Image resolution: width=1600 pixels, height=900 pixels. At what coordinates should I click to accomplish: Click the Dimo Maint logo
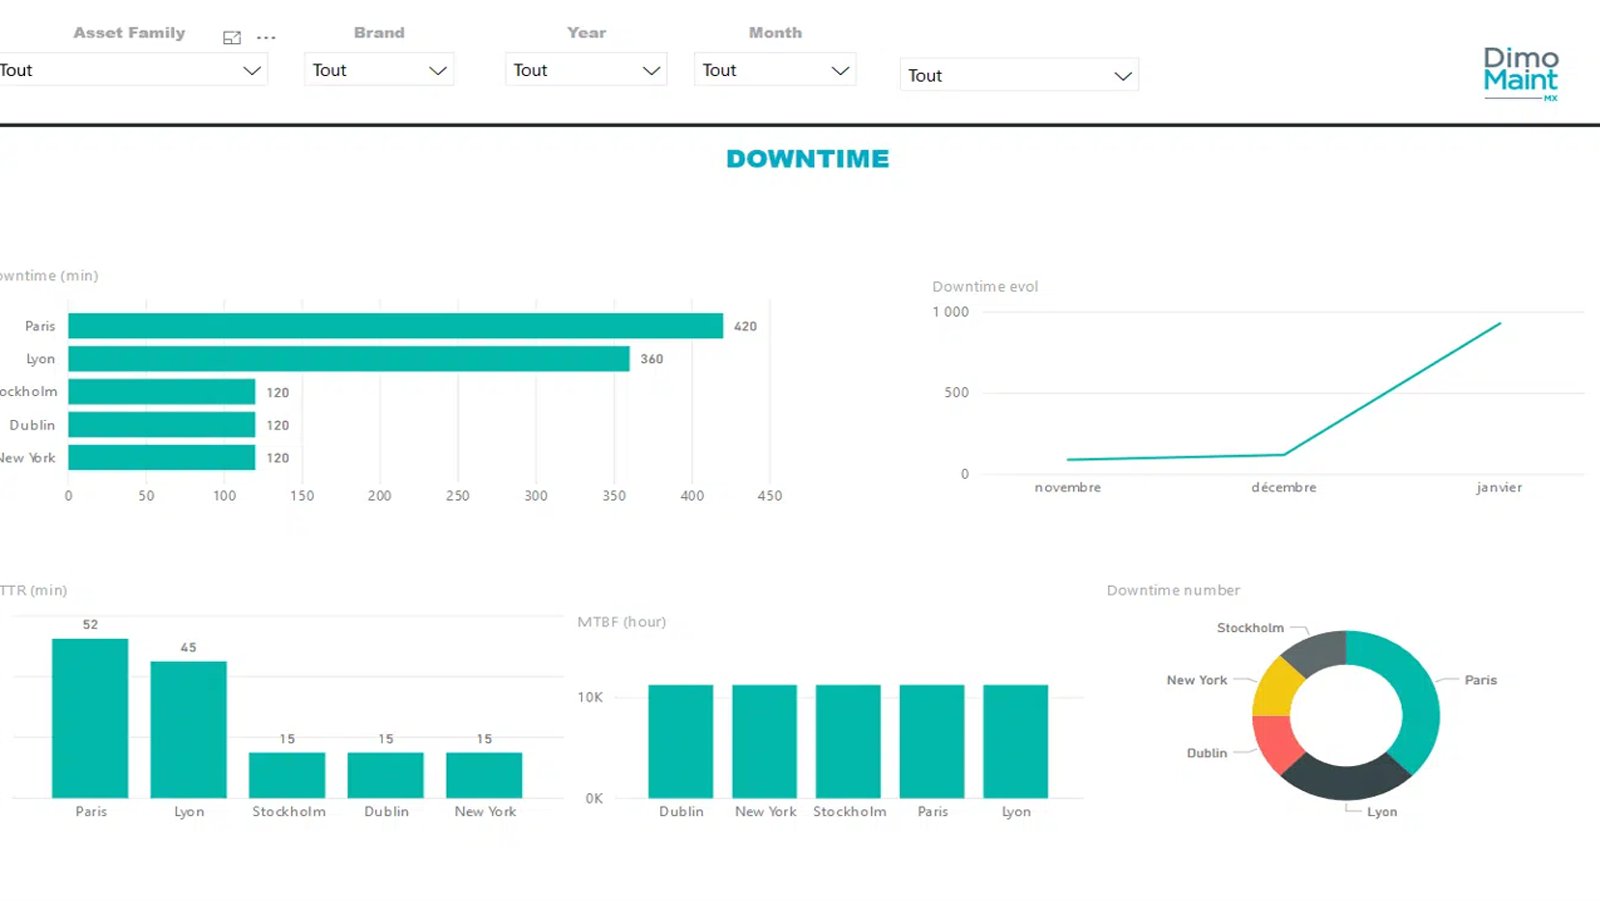(1520, 72)
